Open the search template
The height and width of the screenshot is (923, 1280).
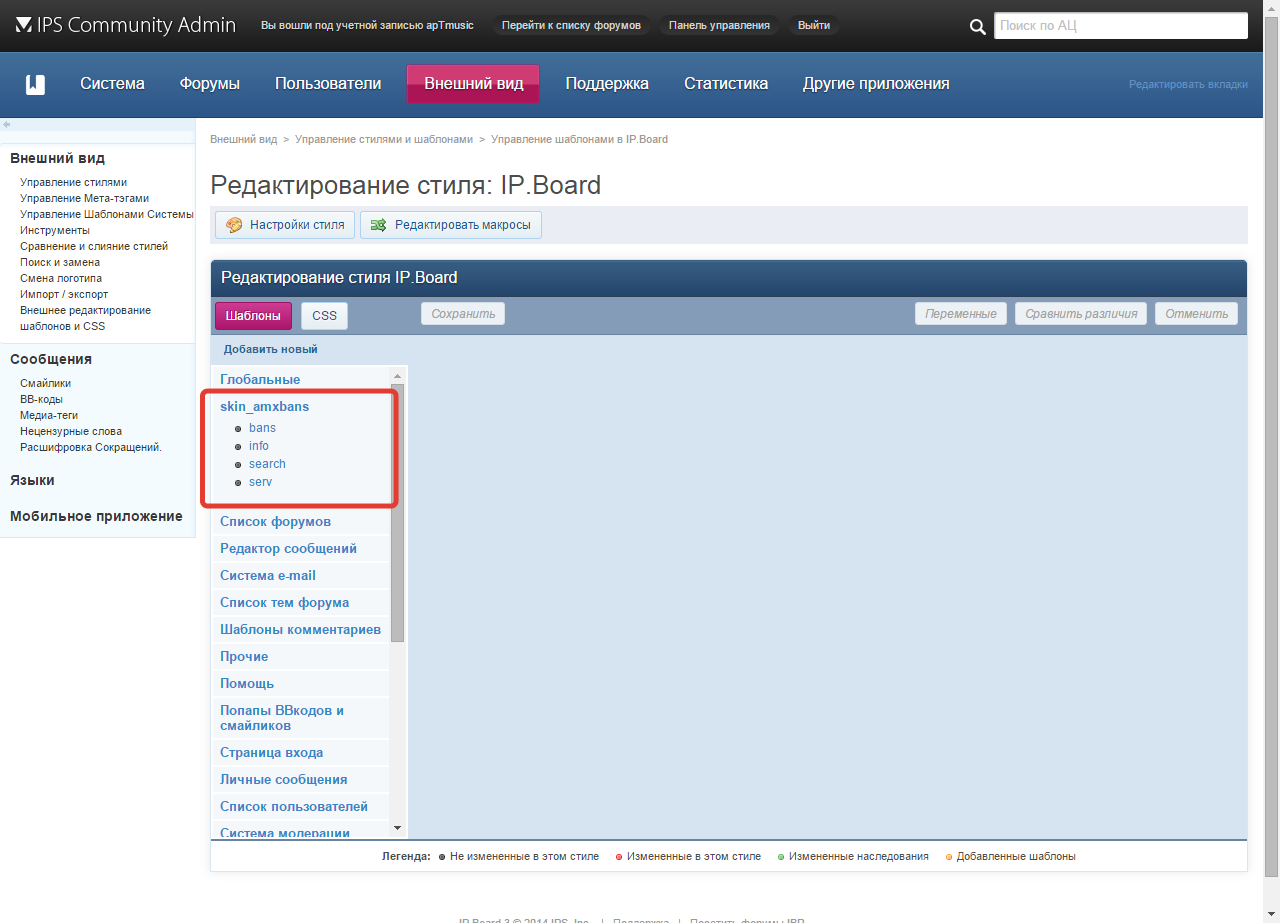click(x=267, y=464)
